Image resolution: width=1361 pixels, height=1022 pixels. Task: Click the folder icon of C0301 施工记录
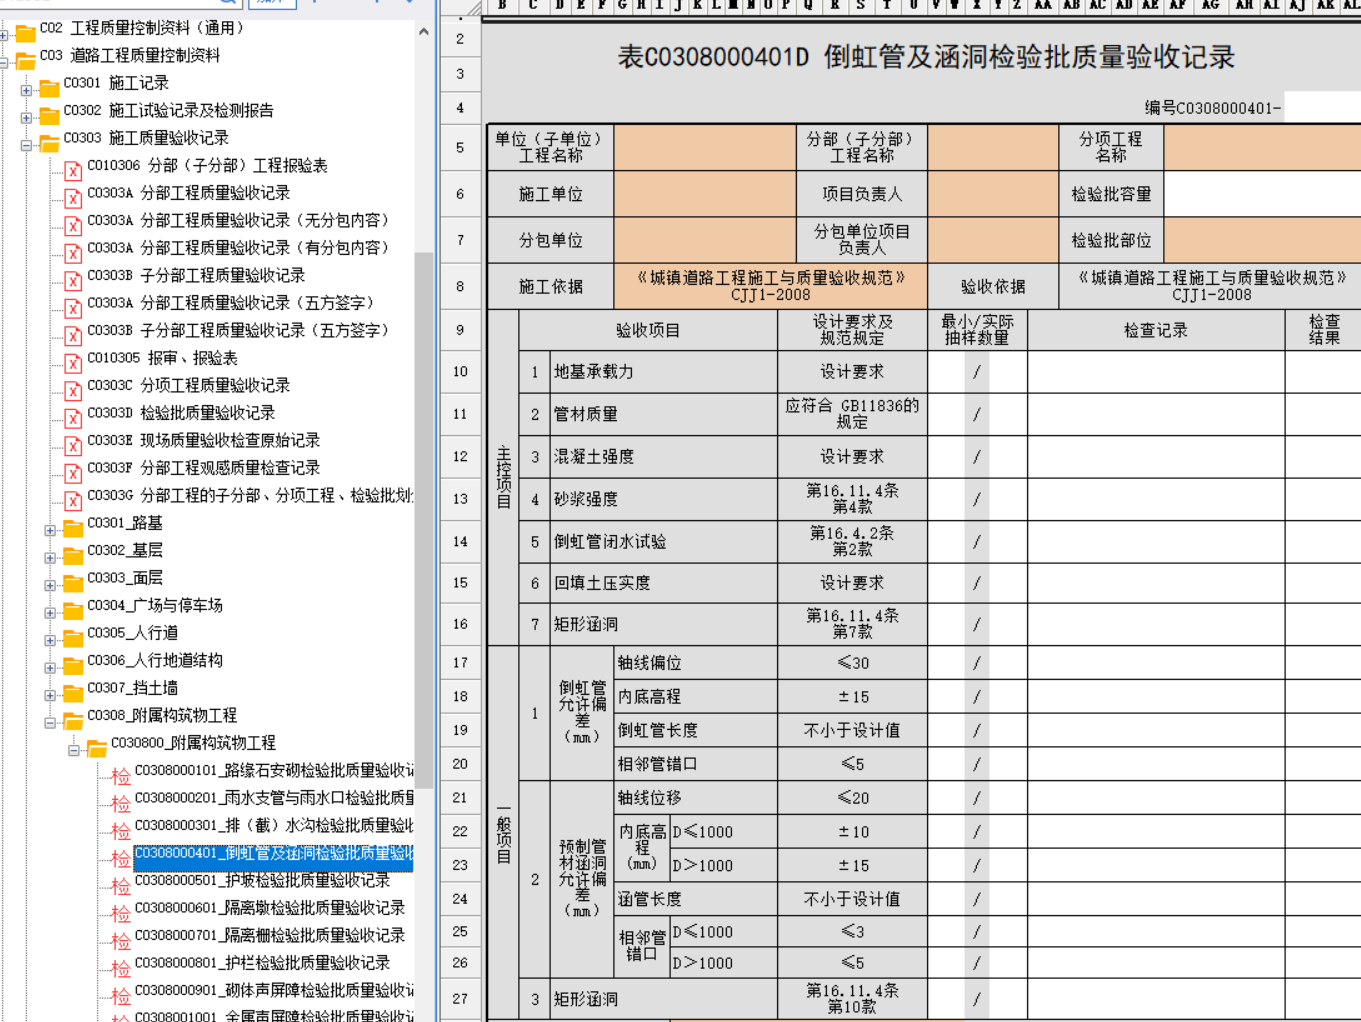pos(49,86)
